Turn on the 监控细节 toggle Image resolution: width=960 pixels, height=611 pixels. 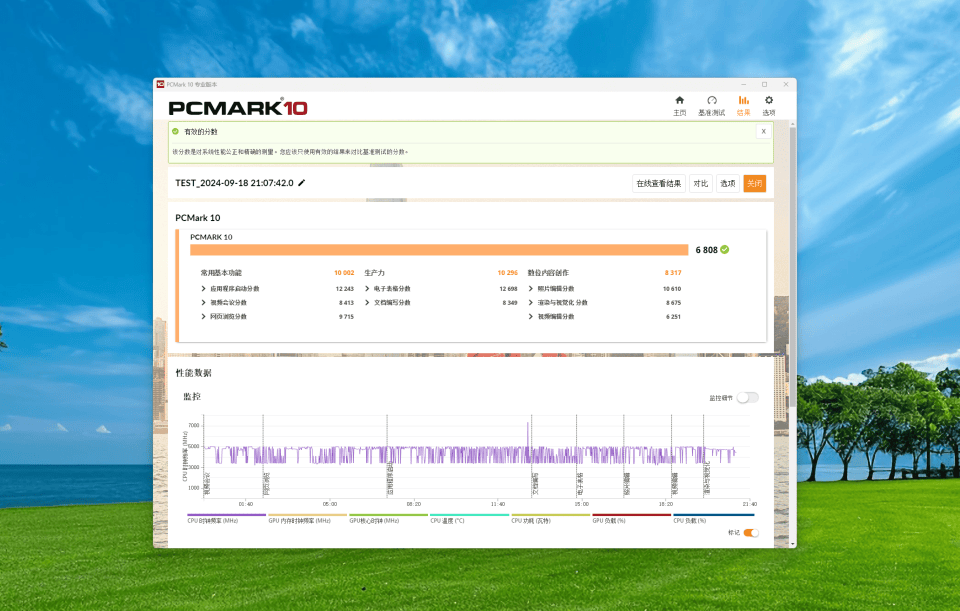click(748, 398)
